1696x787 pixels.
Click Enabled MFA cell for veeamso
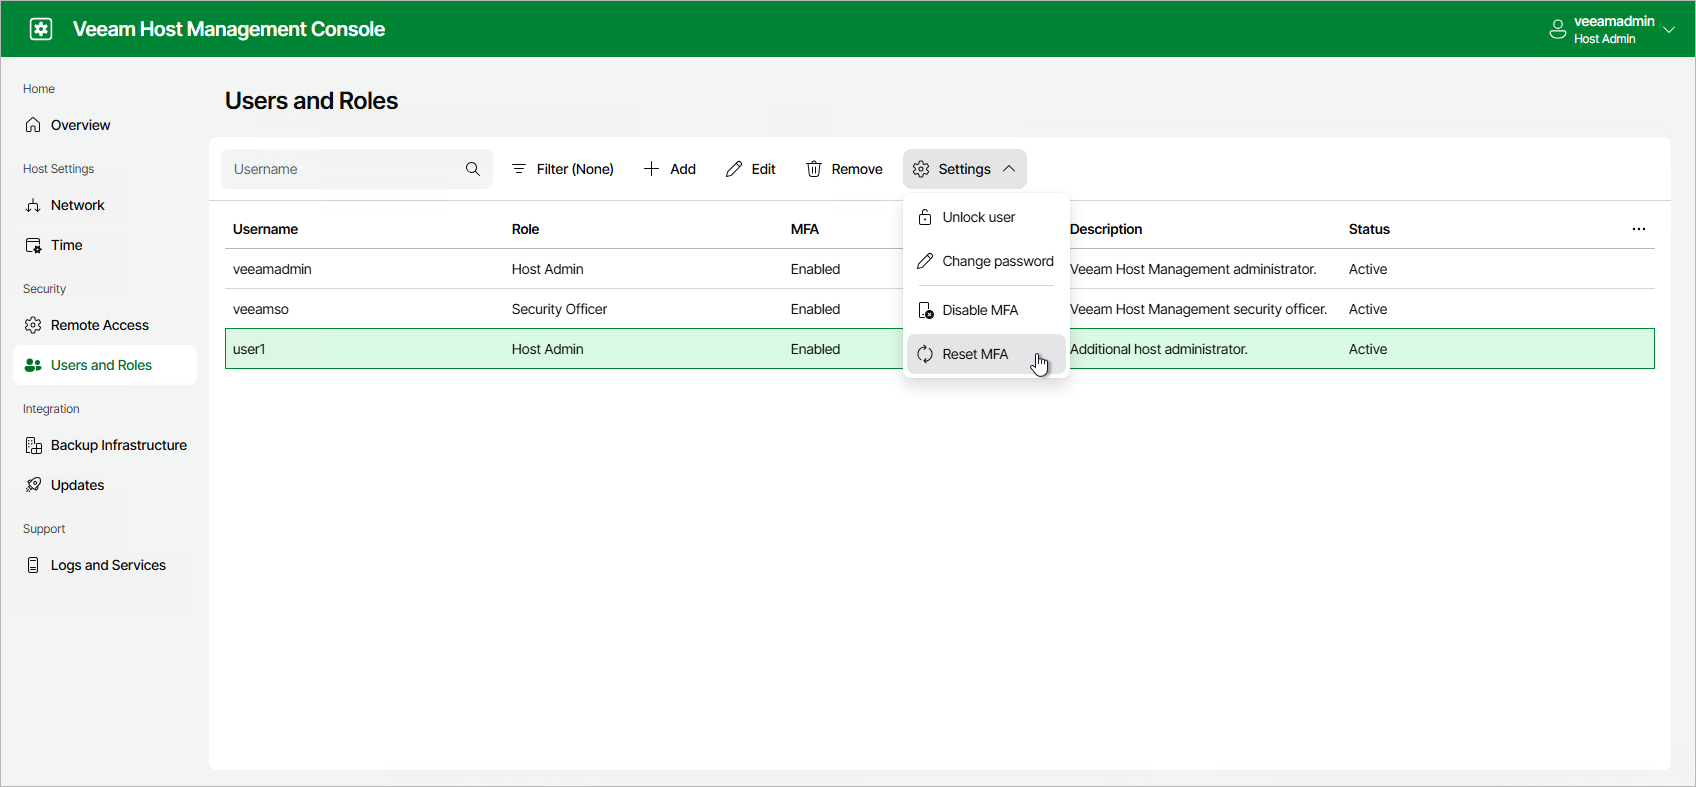(815, 309)
